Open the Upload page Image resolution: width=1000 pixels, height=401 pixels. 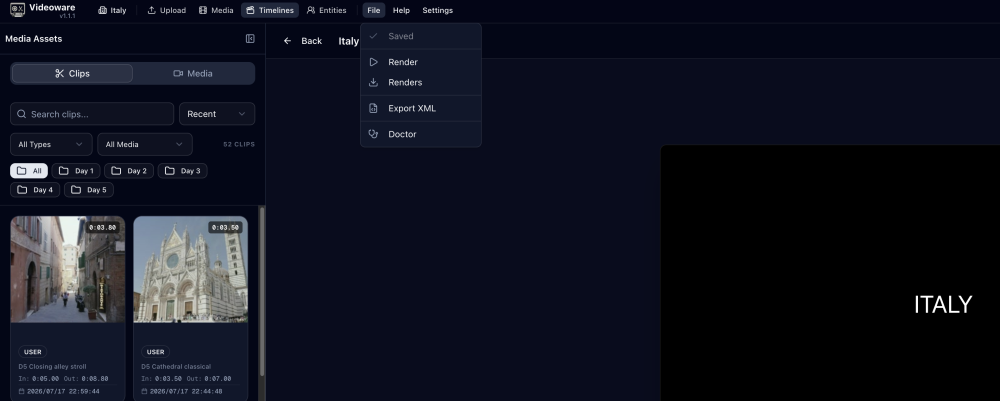tap(166, 10)
